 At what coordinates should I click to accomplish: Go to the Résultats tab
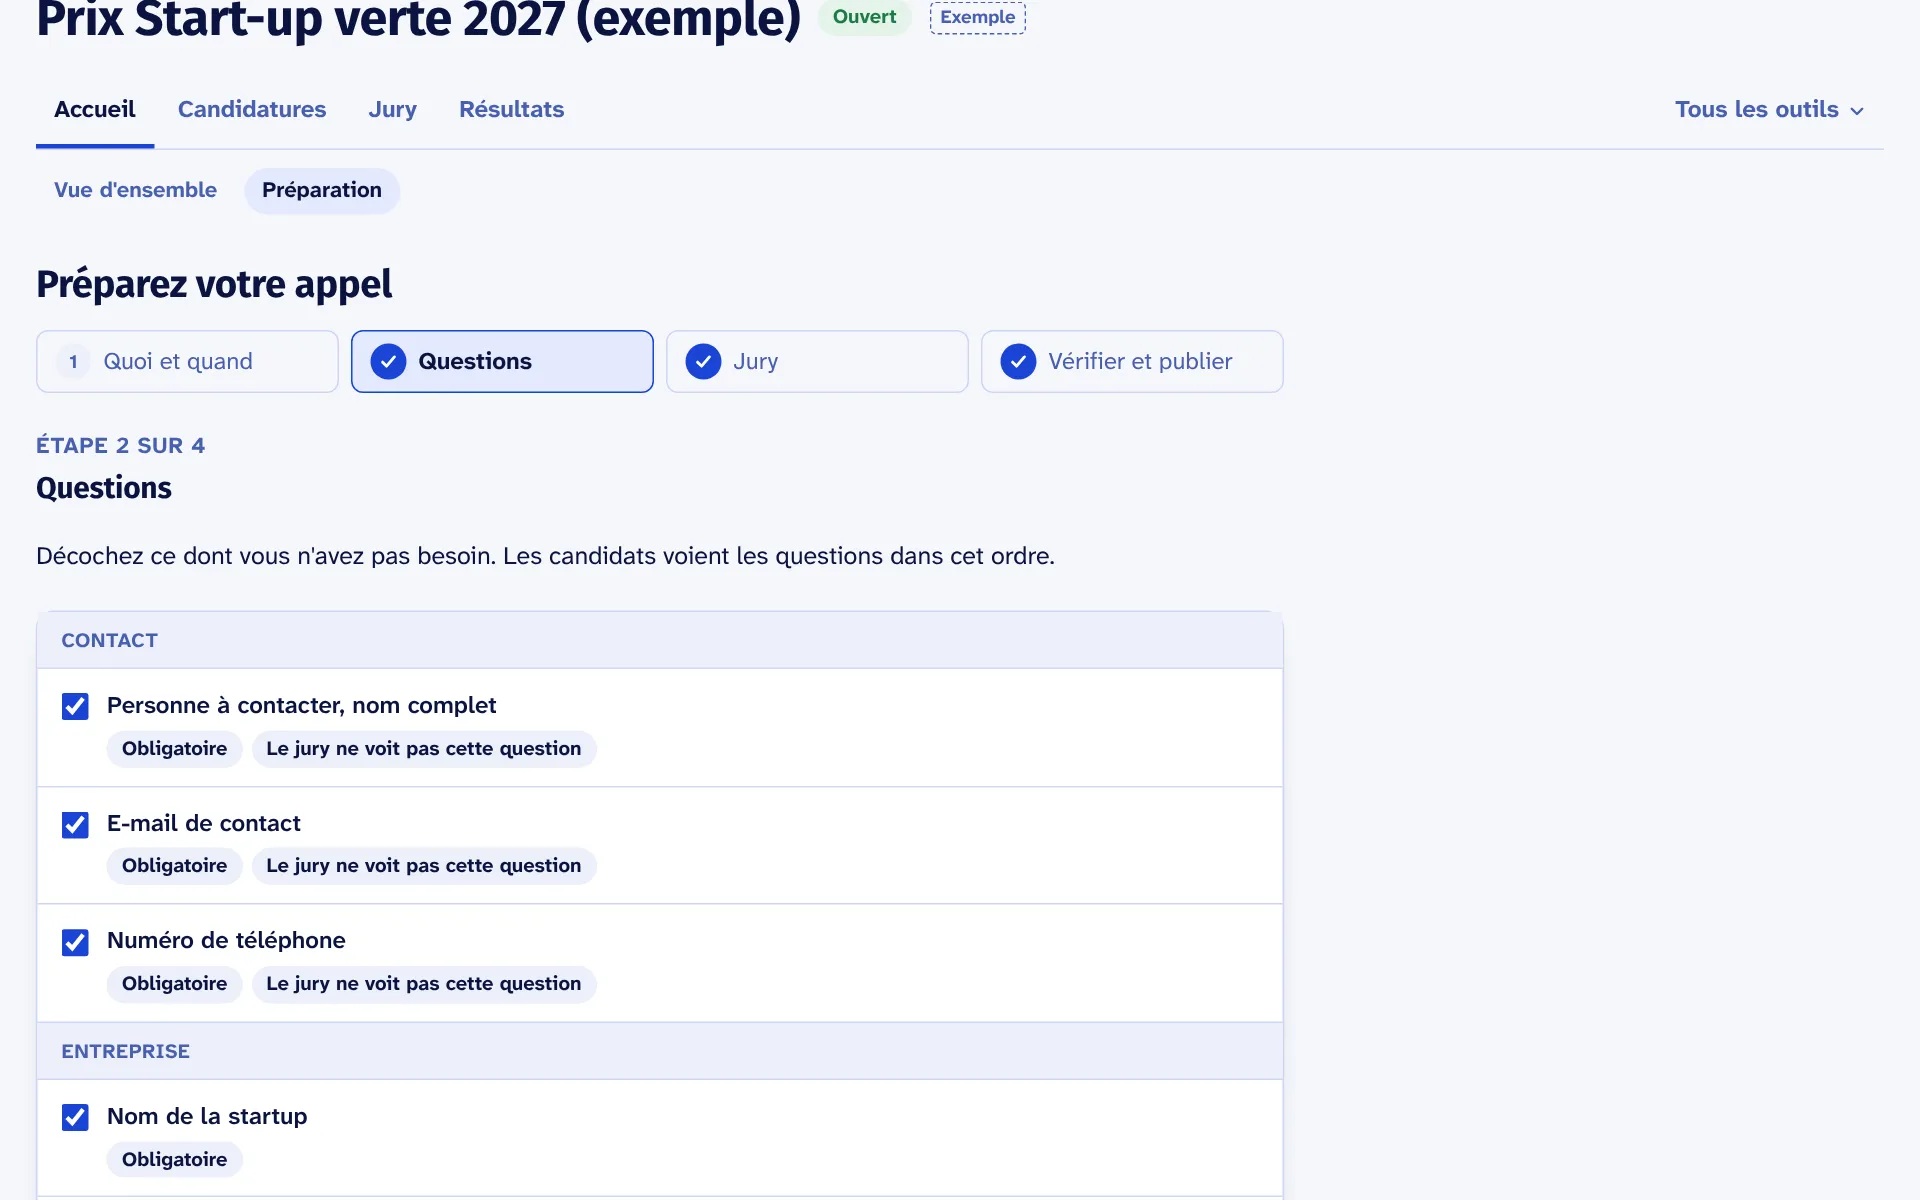pos(511,109)
